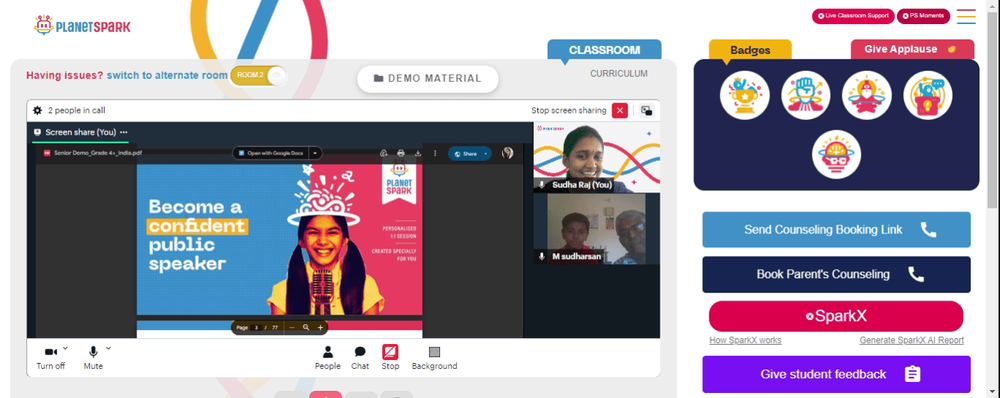Click Give Applause button

tap(912, 49)
